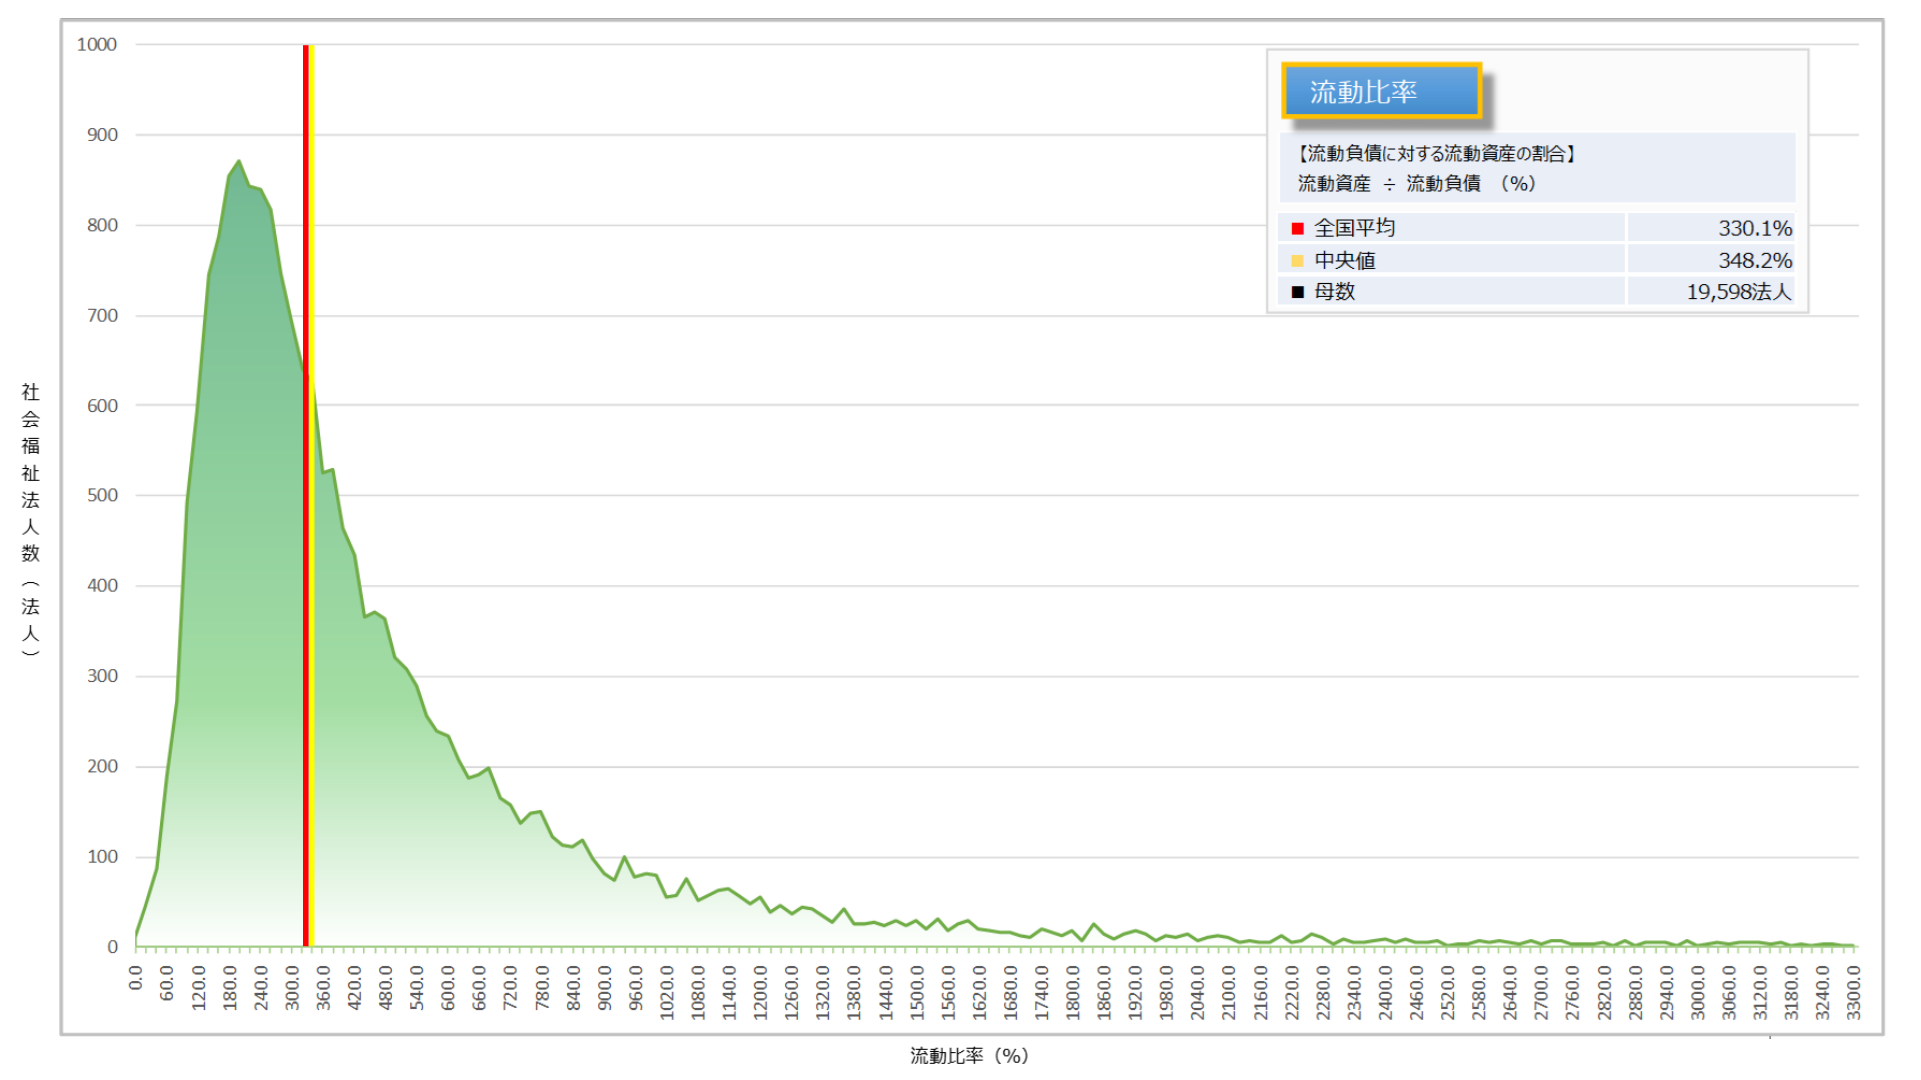Click the 500 label on vertical axis
The width and height of the screenshot is (1921, 1080).
coord(102,496)
